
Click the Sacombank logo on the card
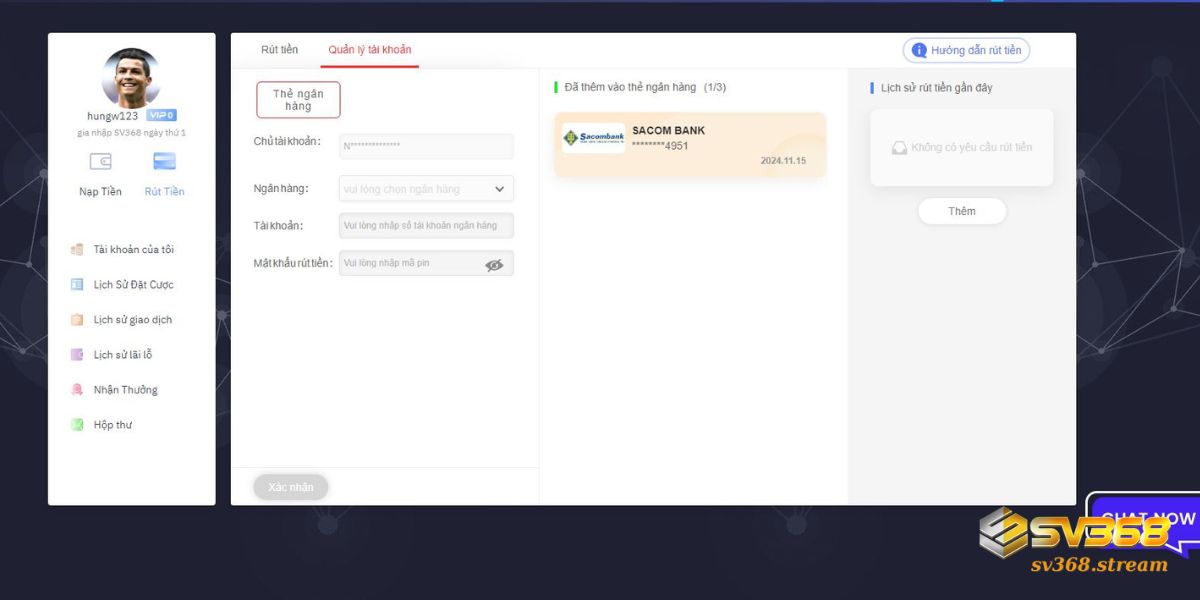(x=594, y=138)
